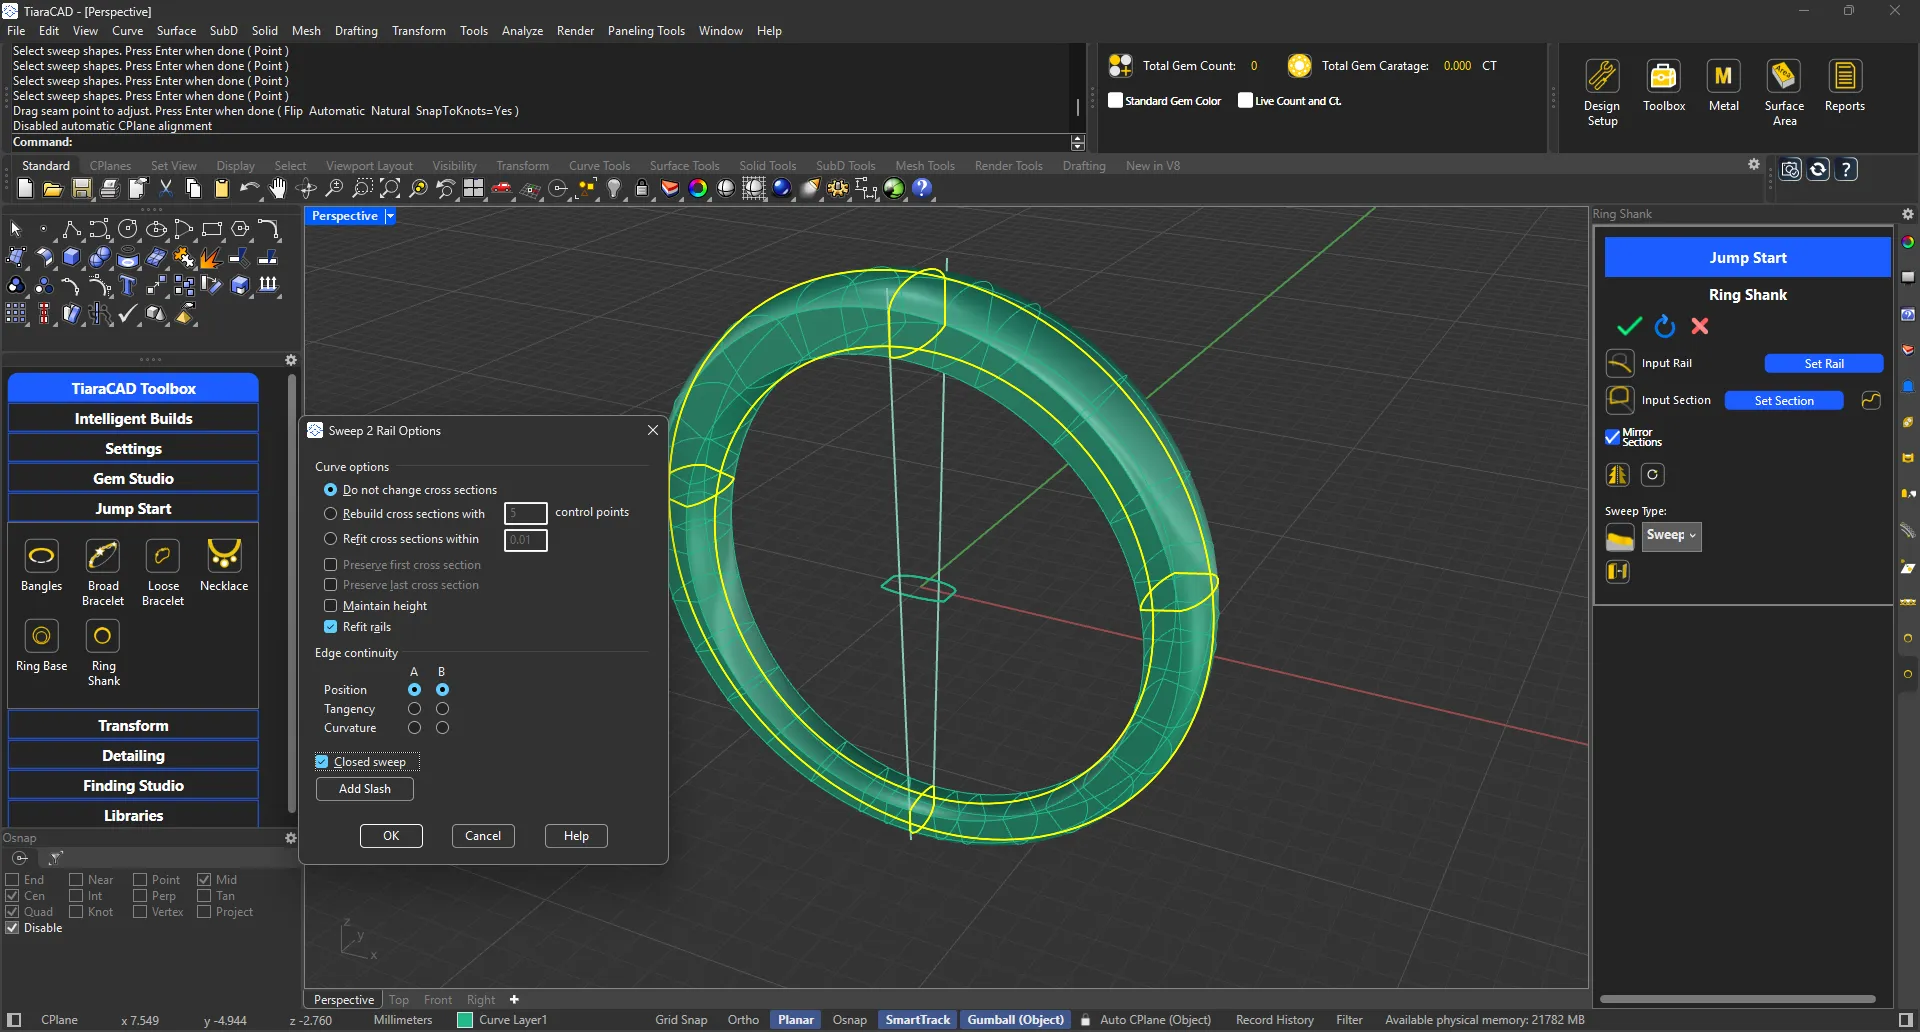Select Rebuild cross sections with radio button

pyautogui.click(x=330, y=513)
